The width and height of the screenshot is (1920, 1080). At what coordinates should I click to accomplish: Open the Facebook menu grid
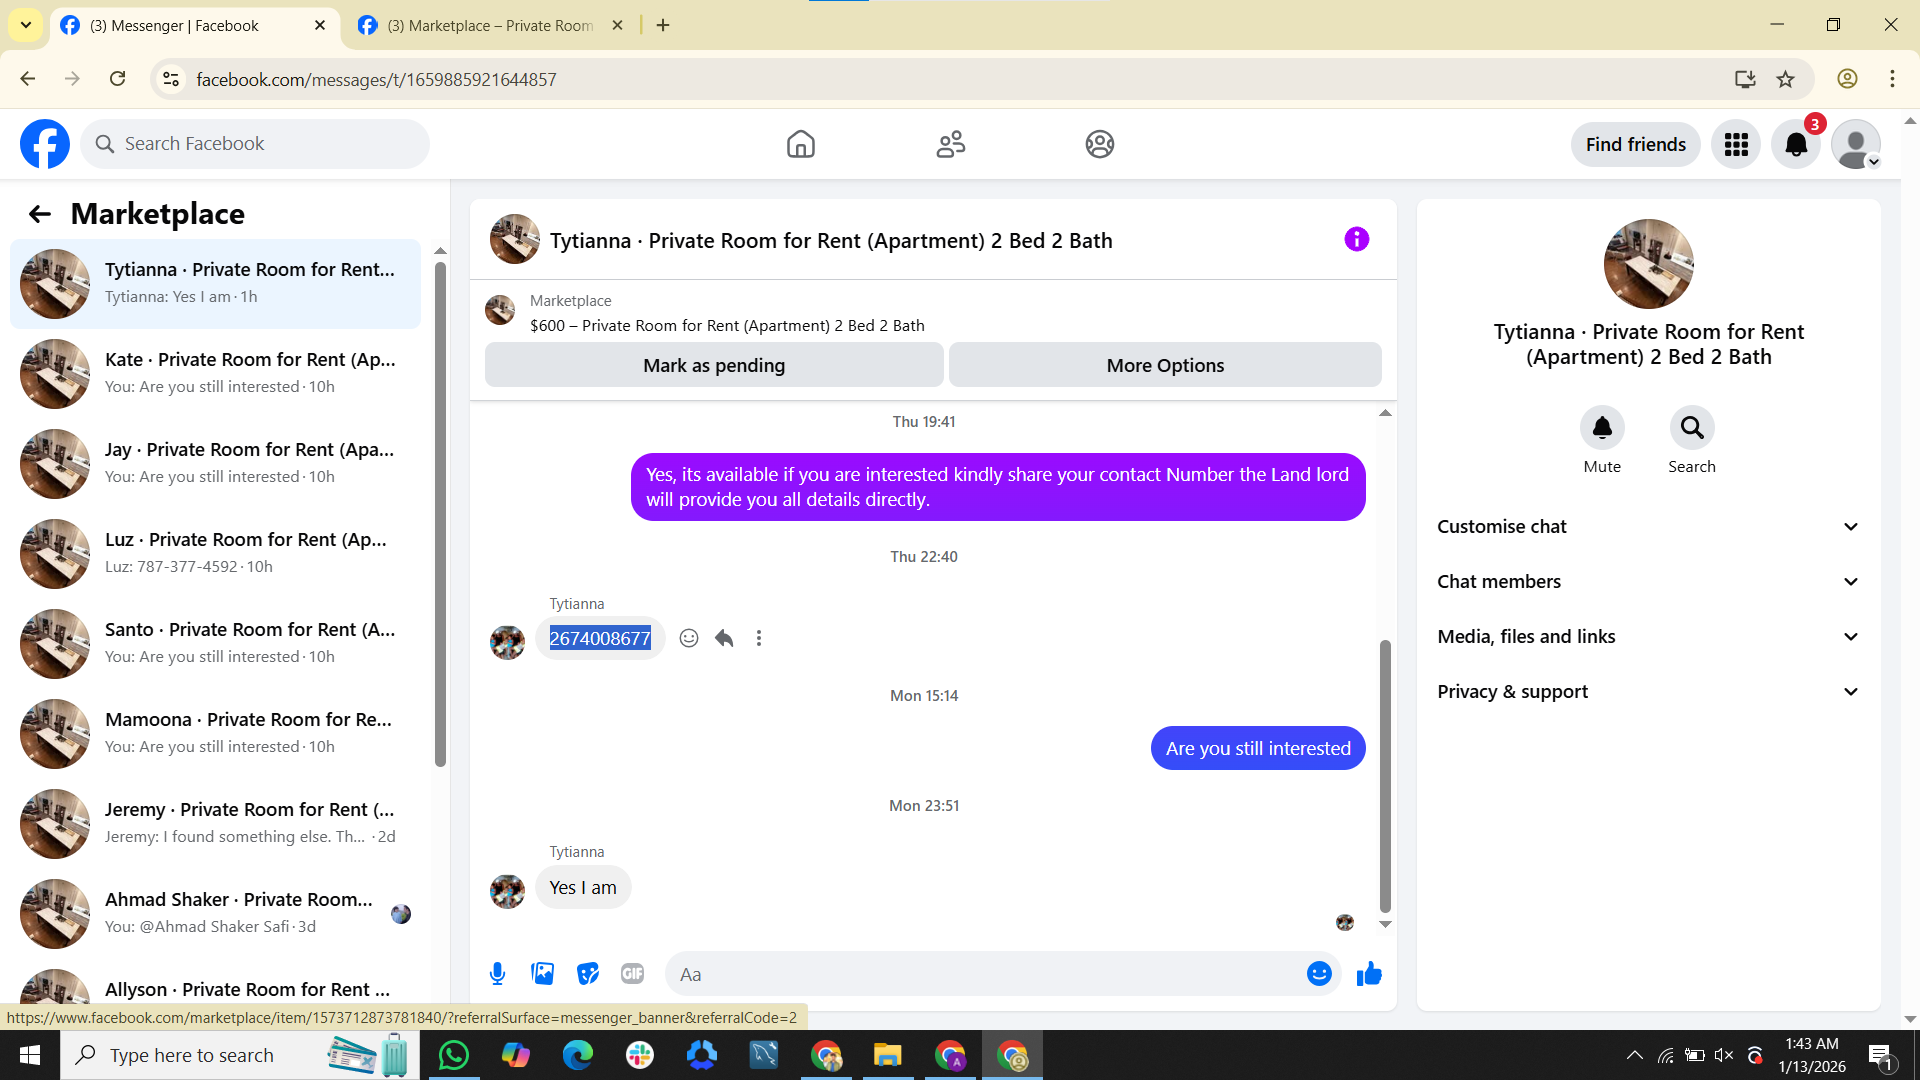(x=1736, y=145)
